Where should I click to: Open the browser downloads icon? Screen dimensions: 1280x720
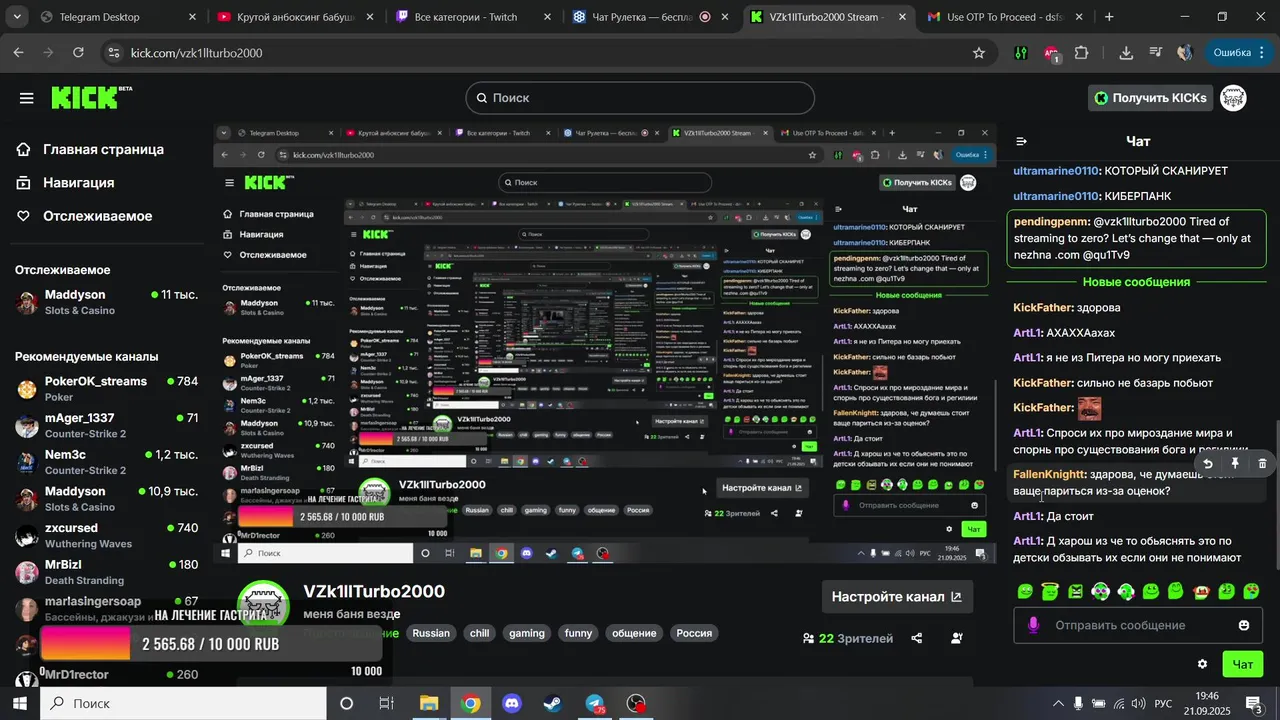coord(1126,53)
